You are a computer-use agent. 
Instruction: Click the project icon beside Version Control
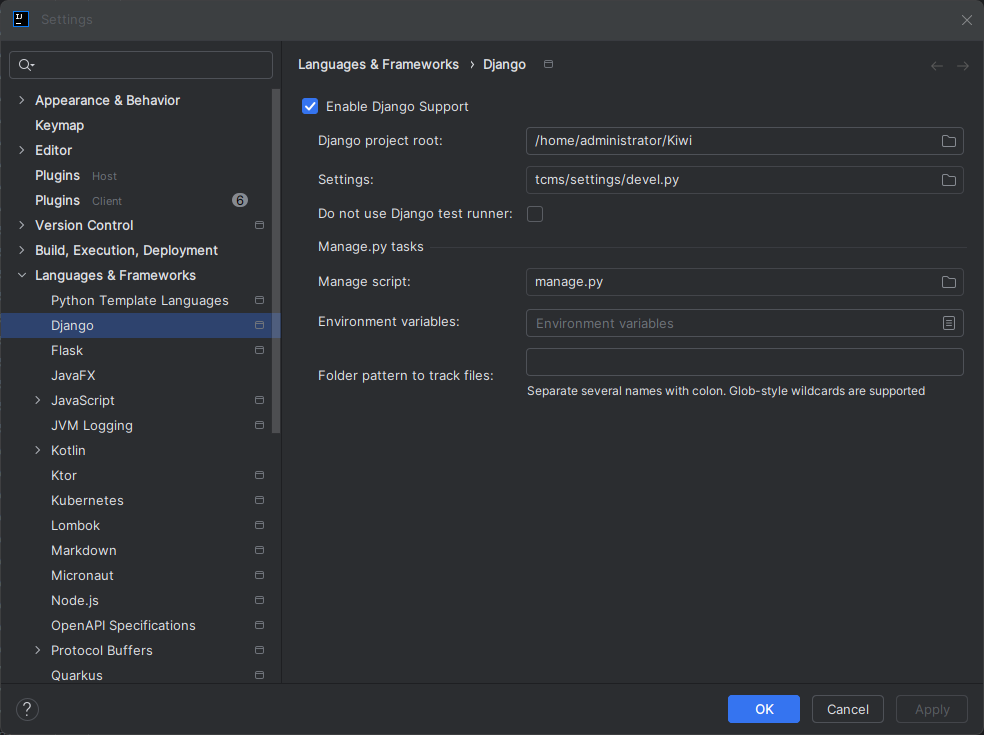259,225
